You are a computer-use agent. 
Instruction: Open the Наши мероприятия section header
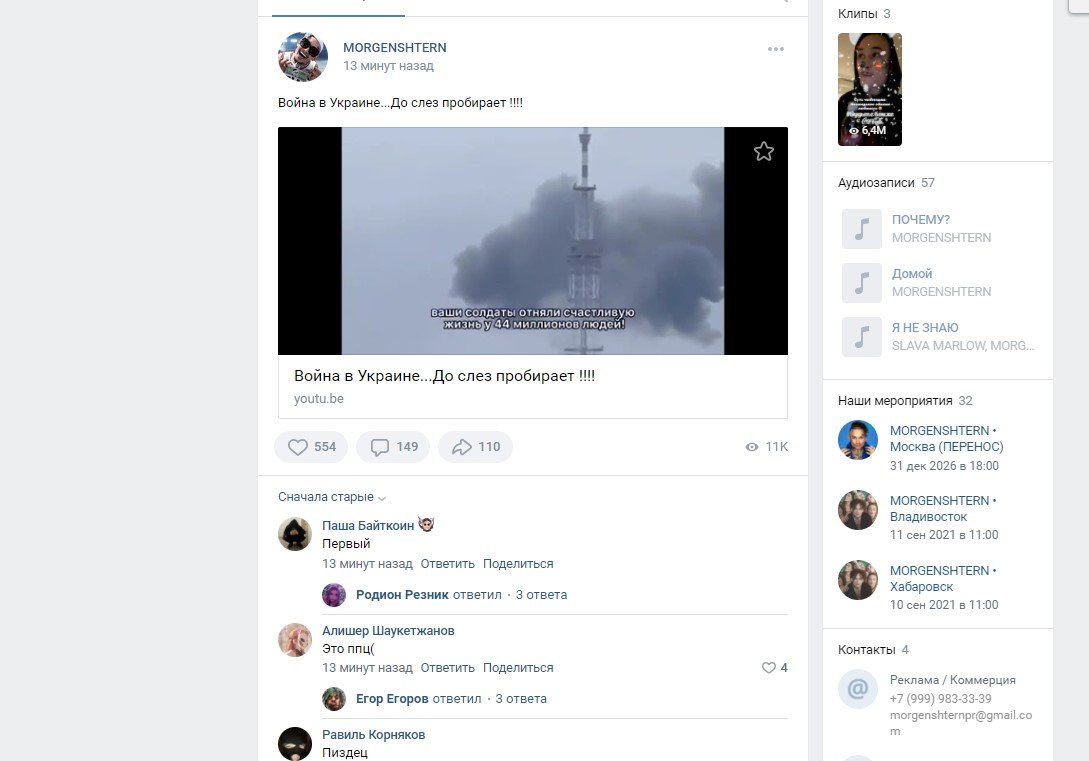pyautogui.click(x=895, y=400)
